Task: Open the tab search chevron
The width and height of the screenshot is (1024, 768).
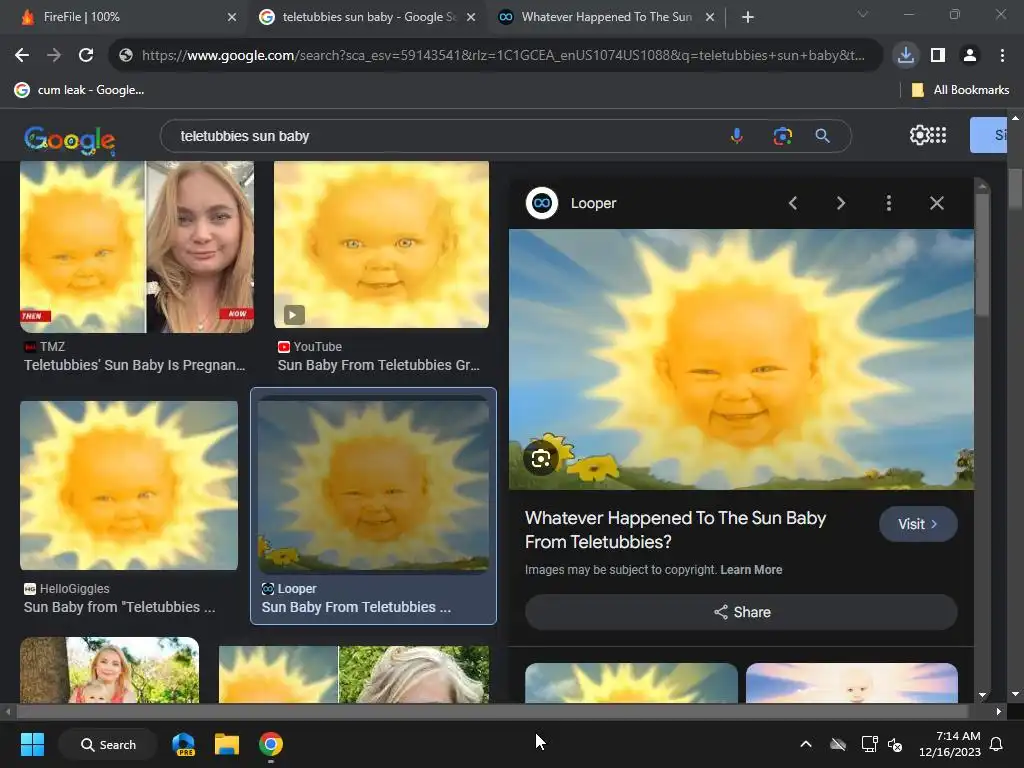Action: pyautogui.click(x=863, y=14)
